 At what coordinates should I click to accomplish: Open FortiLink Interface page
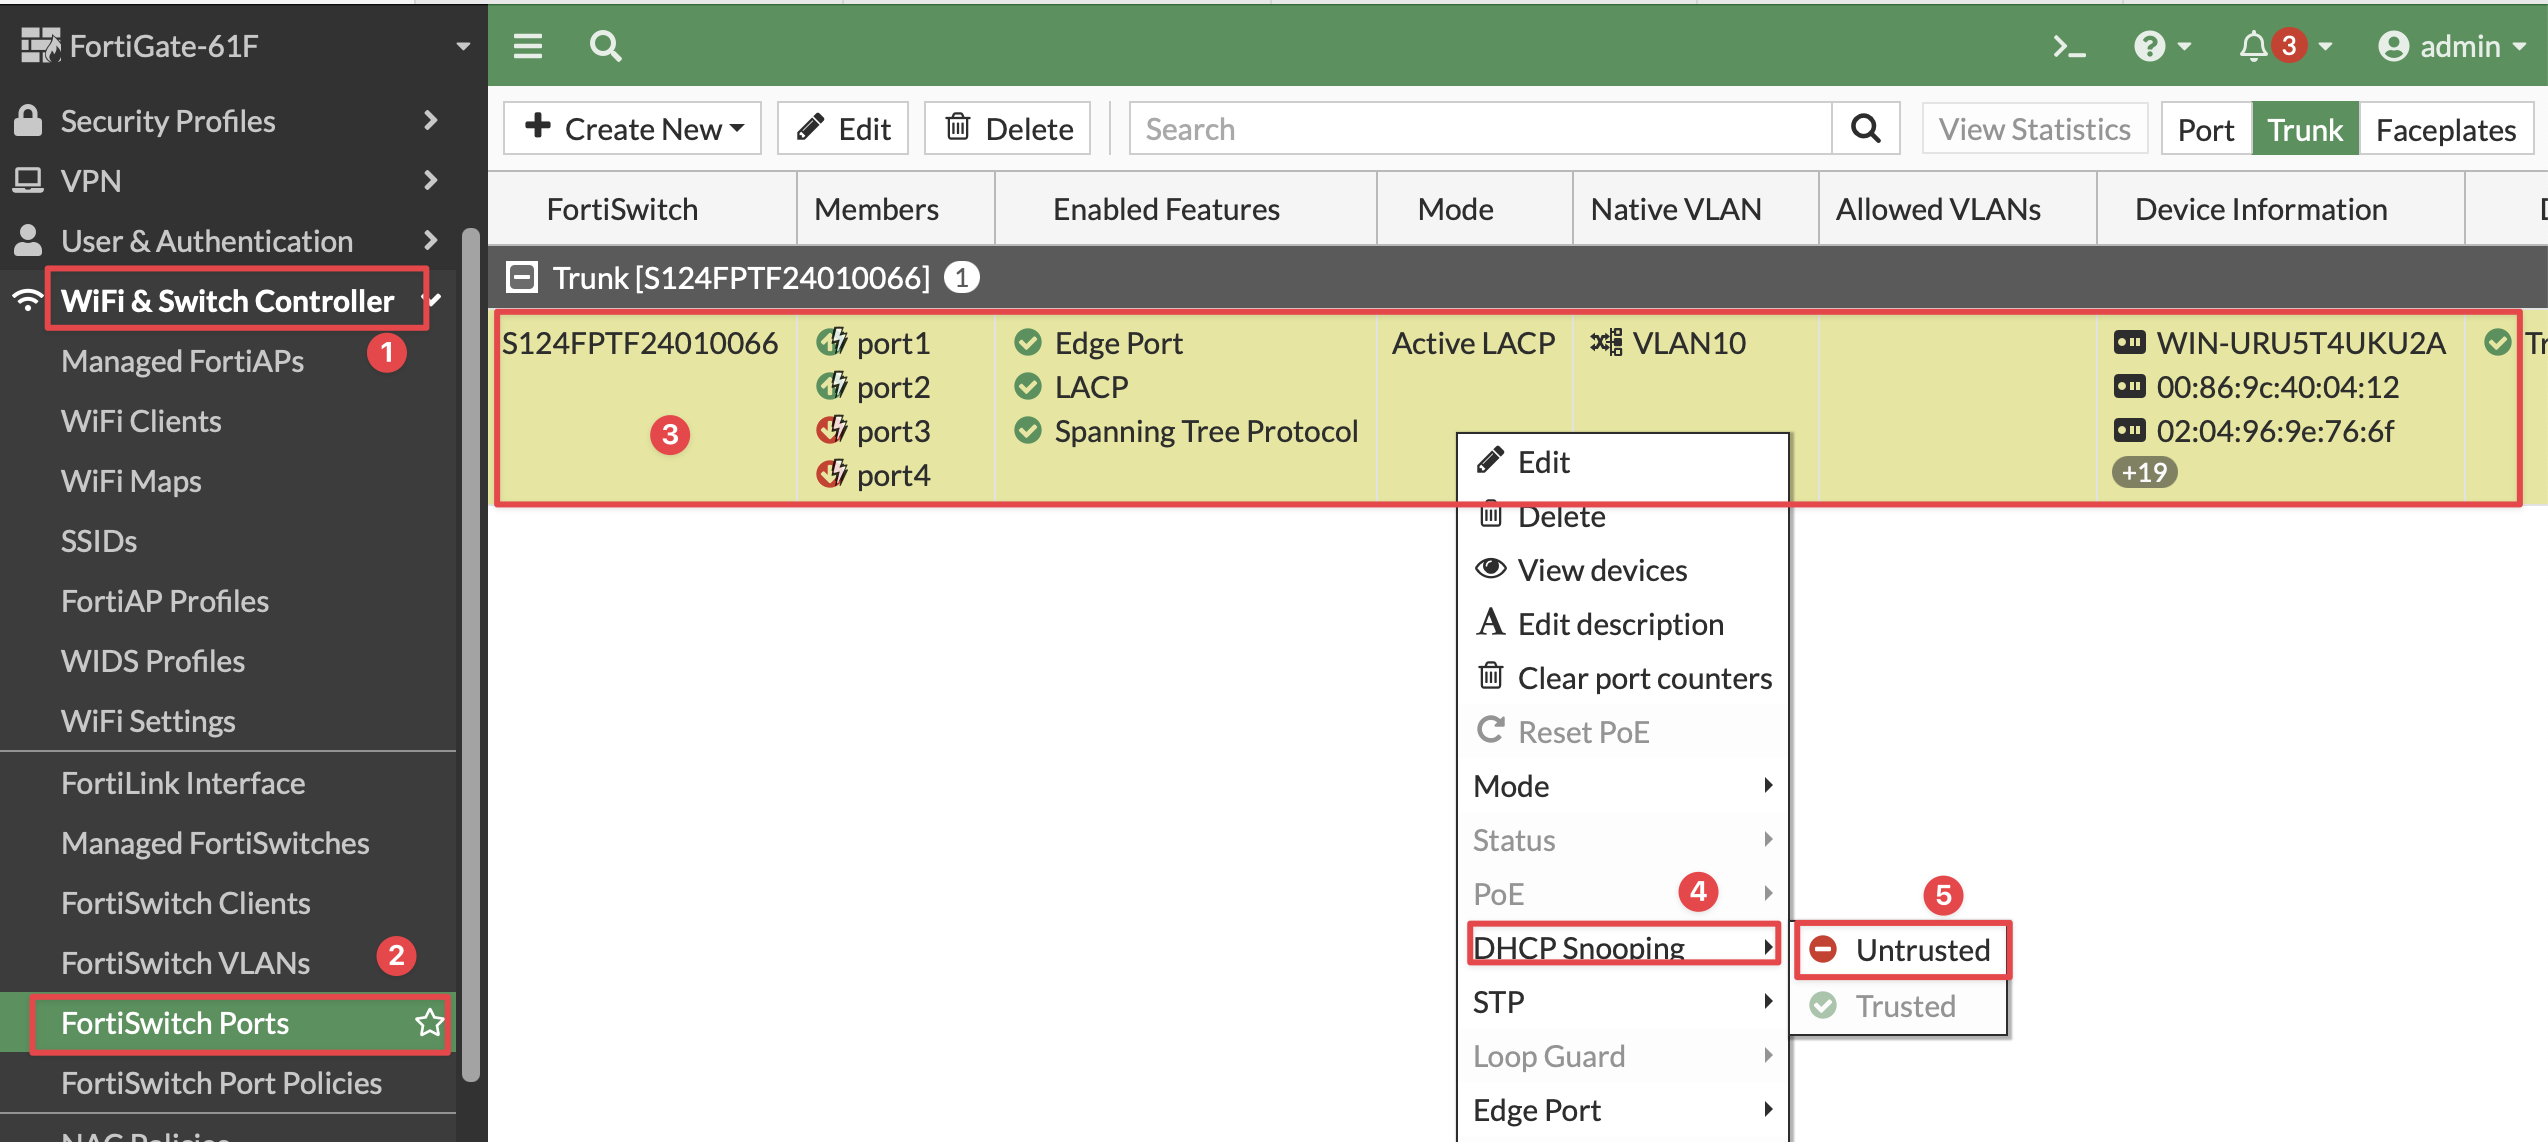click(183, 783)
